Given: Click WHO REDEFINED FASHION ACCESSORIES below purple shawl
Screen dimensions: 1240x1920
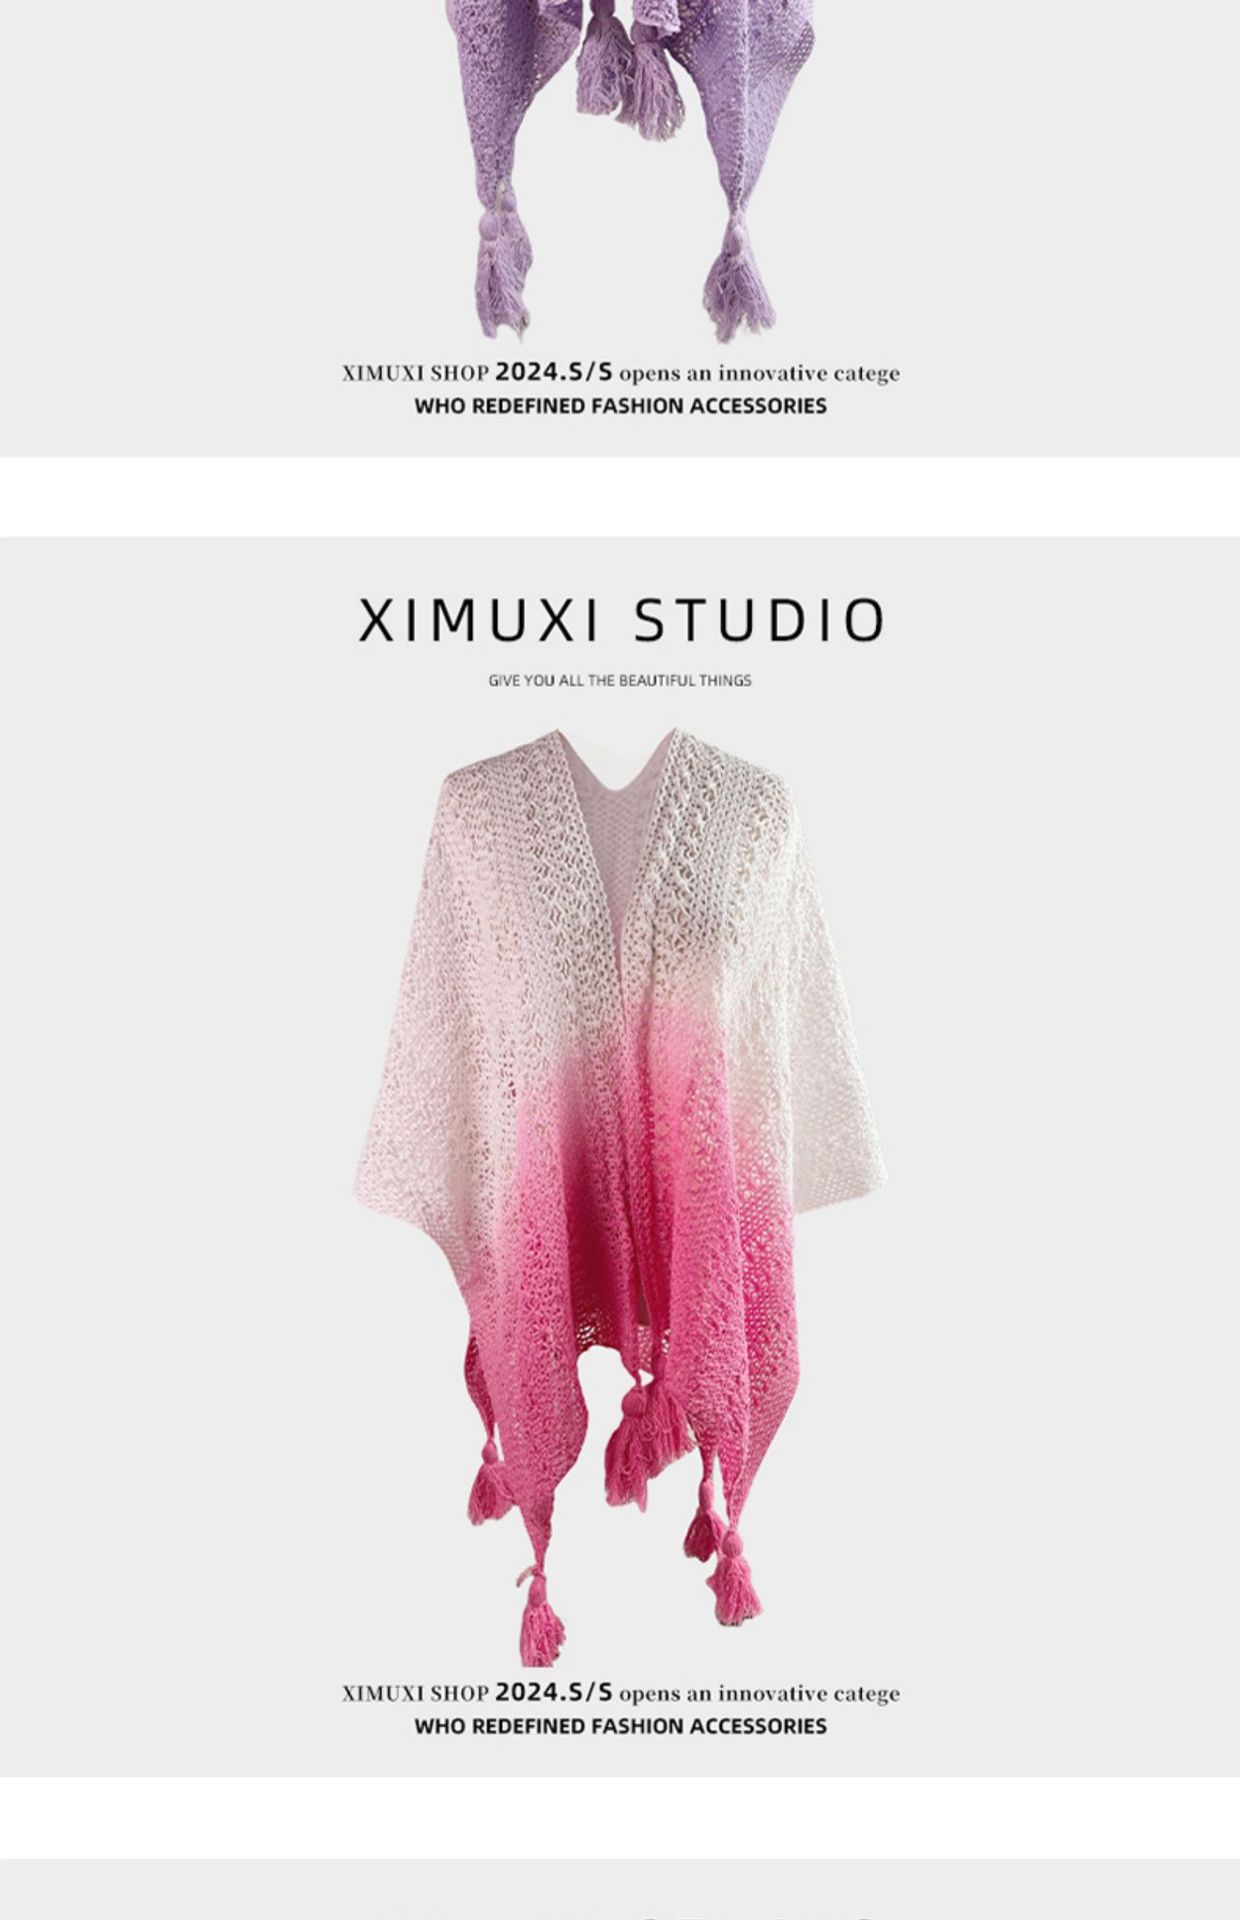Looking at the screenshot, I should (x=620, y=406).
